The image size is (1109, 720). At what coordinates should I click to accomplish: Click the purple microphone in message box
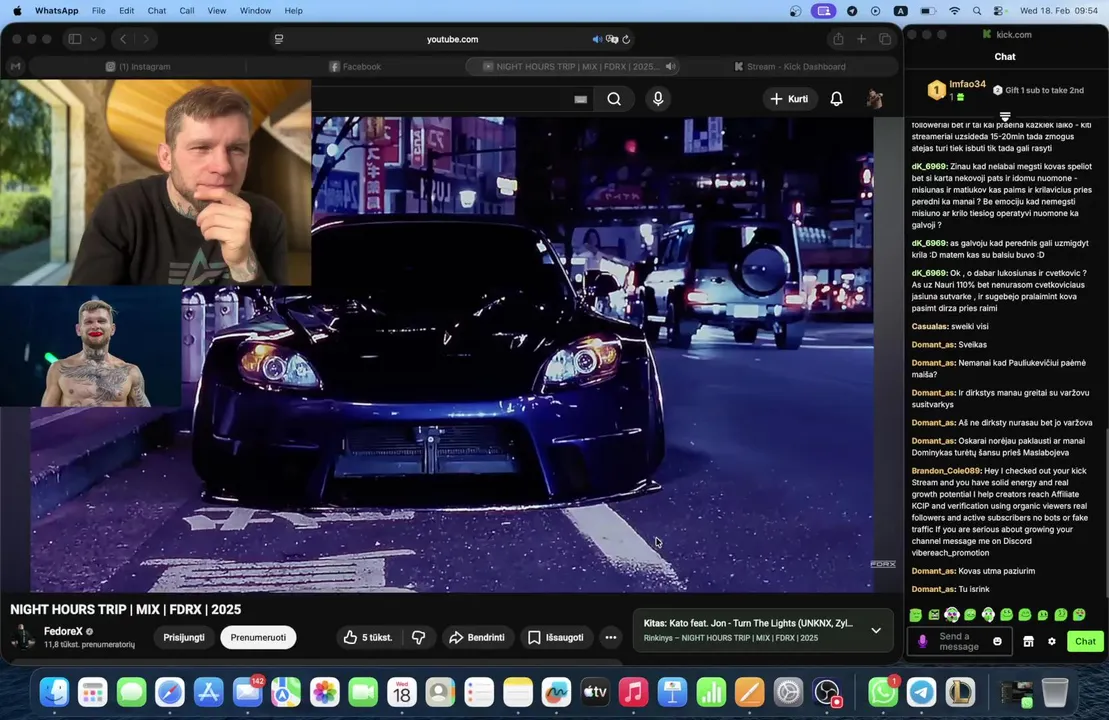point(922,641)
